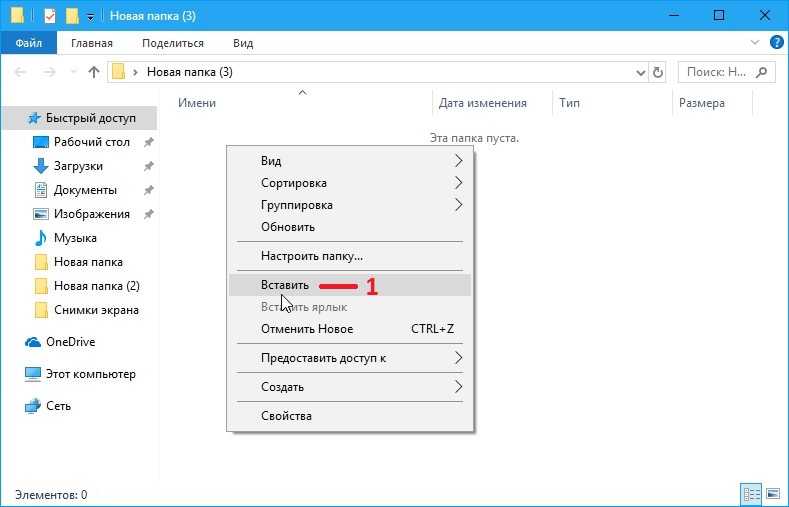Open the Предоставить доступ к submenu
The image size is (789, 507).
coord(350,358)
